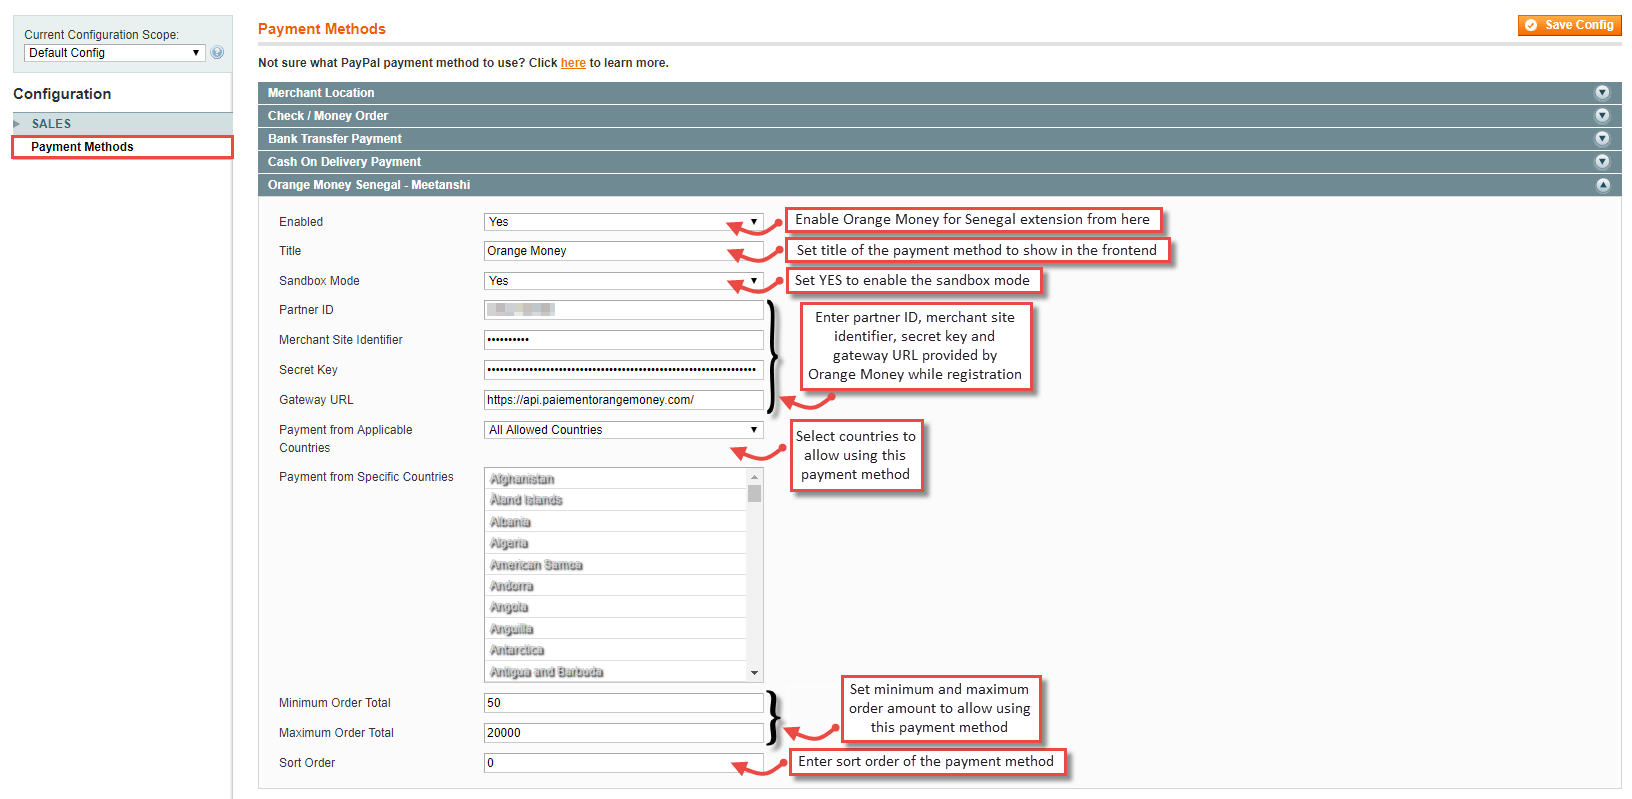Open the Current Configuration Scope dropdown

click(x=114, y=53)
